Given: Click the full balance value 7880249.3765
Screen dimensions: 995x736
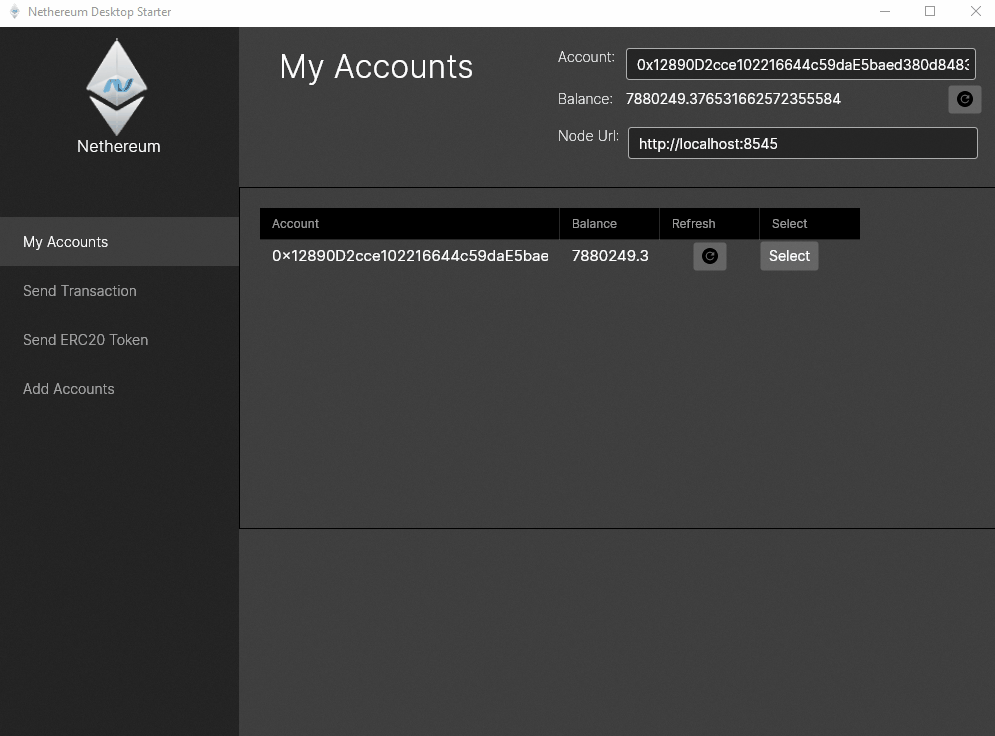Looking at the screenshot, I should coord(733,99).
